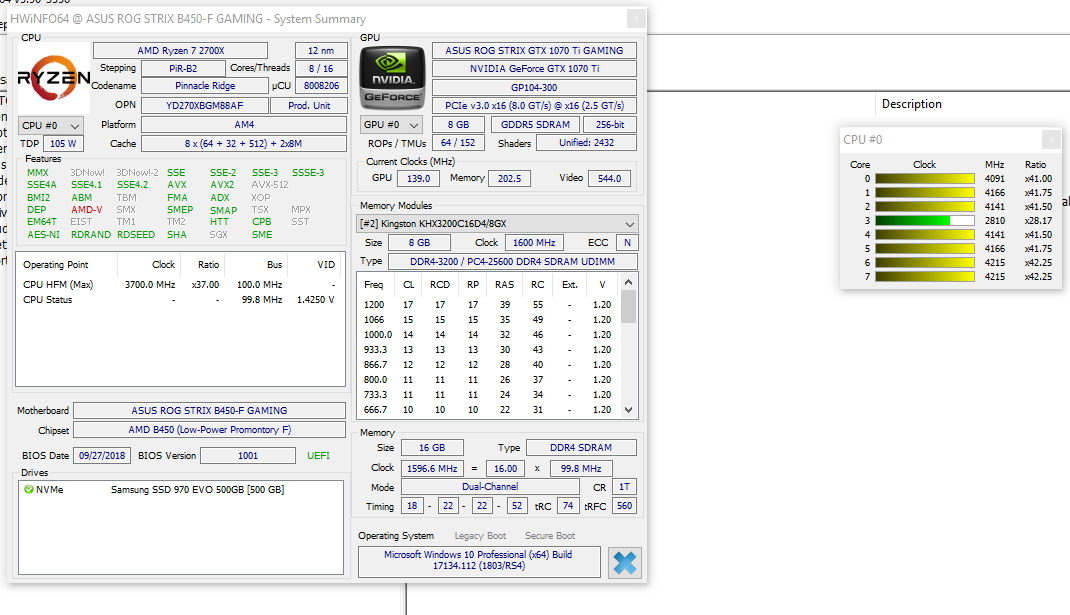The width and height of the screenshot is (1070, 615).
Task: Close the System Summary window title bar X
Action: click(636, 19)
